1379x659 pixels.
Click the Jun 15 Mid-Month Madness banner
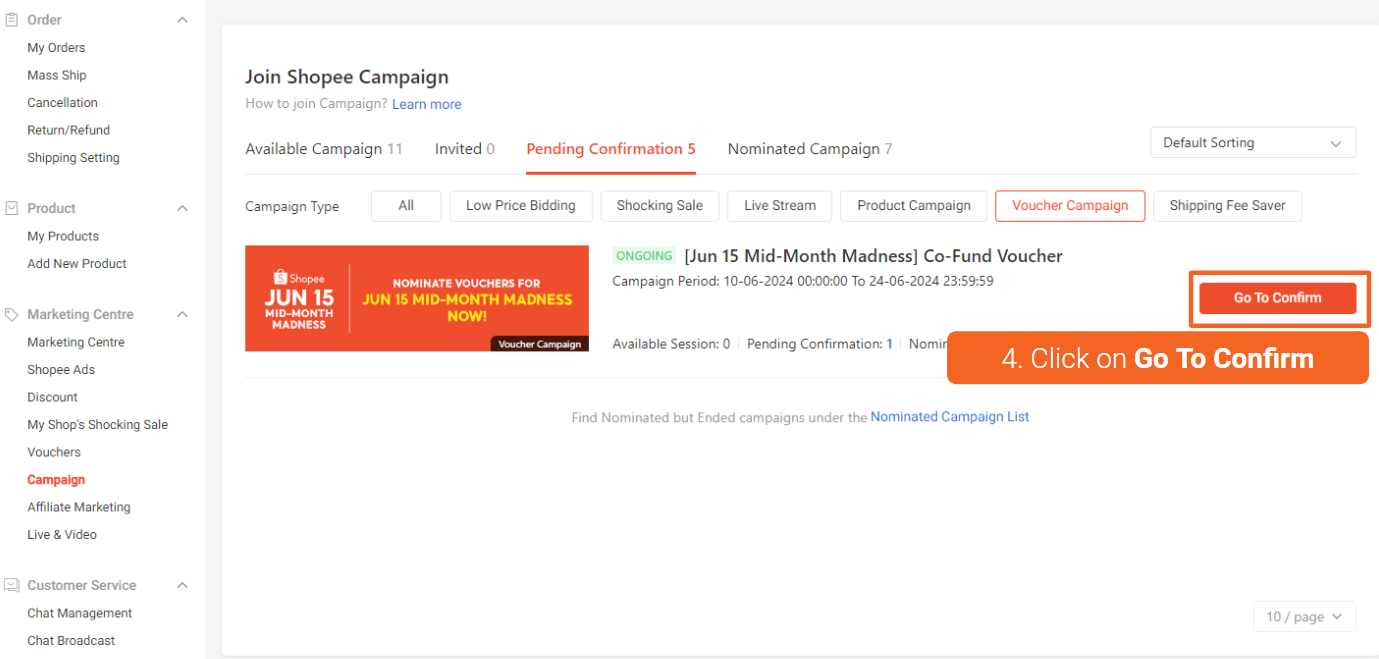pos(416,298)
